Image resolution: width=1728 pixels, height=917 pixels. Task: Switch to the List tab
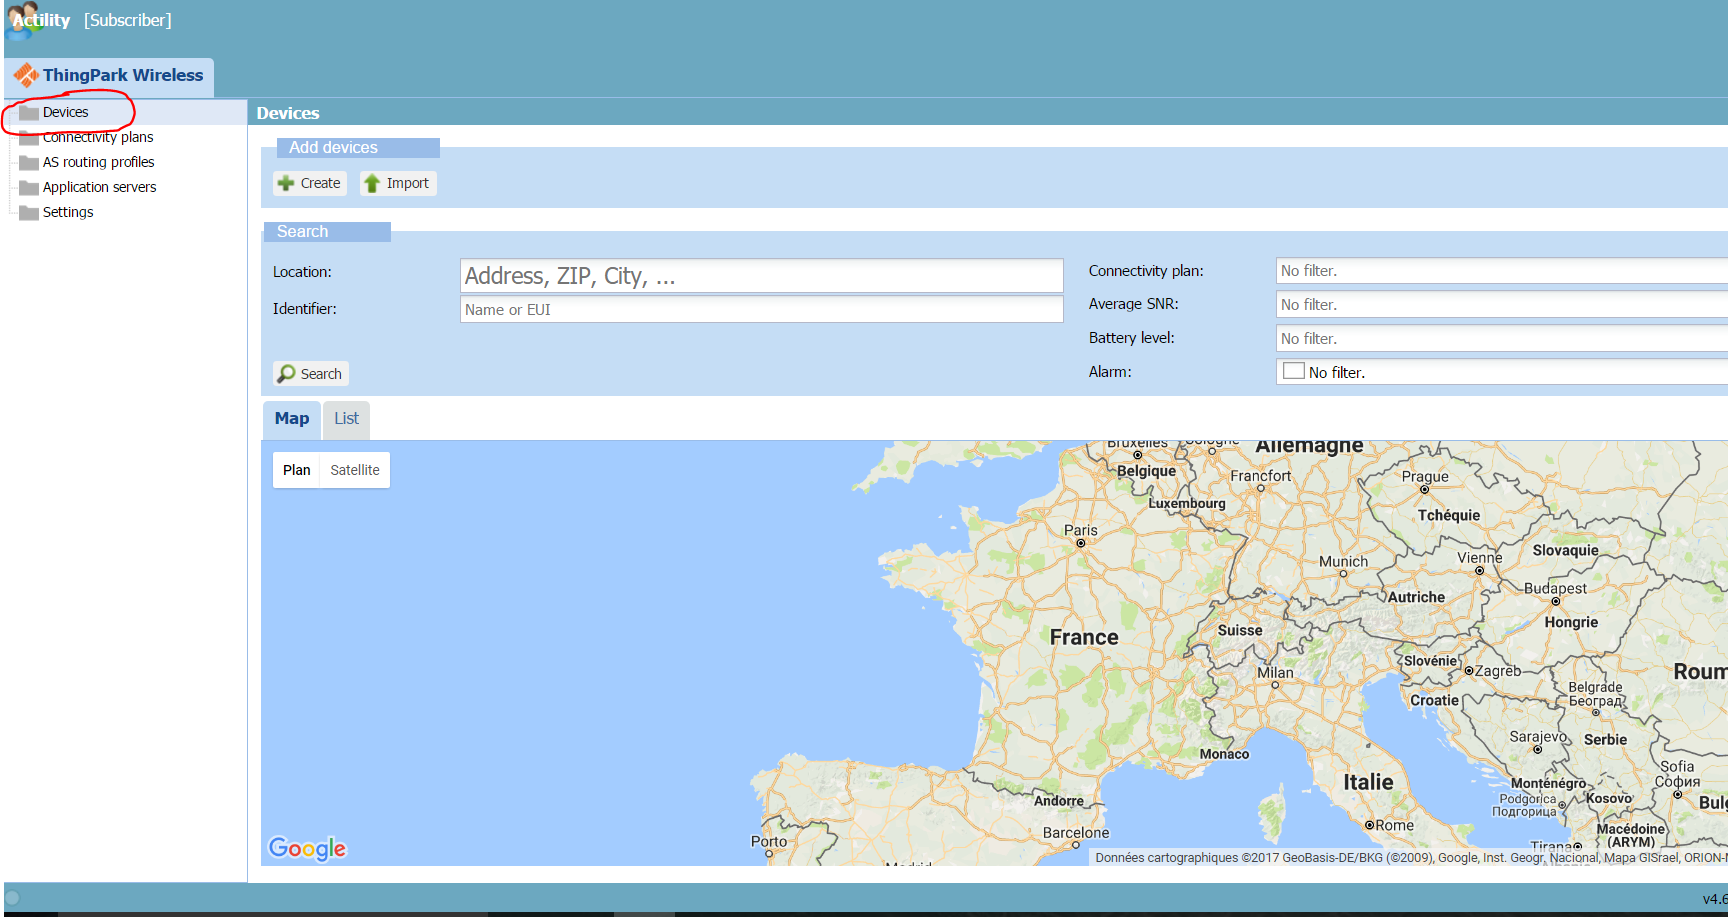coord(347,419)
